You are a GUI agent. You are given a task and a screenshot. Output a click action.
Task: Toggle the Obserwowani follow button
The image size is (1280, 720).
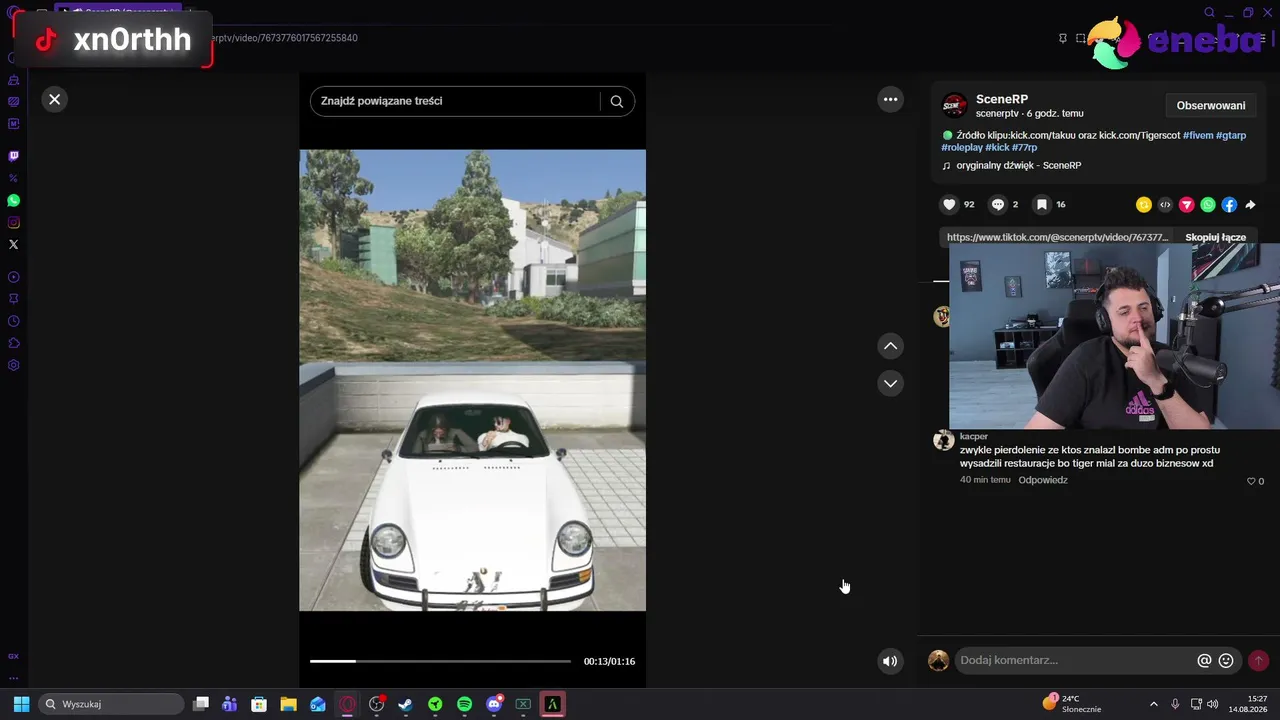(1211, 106)
